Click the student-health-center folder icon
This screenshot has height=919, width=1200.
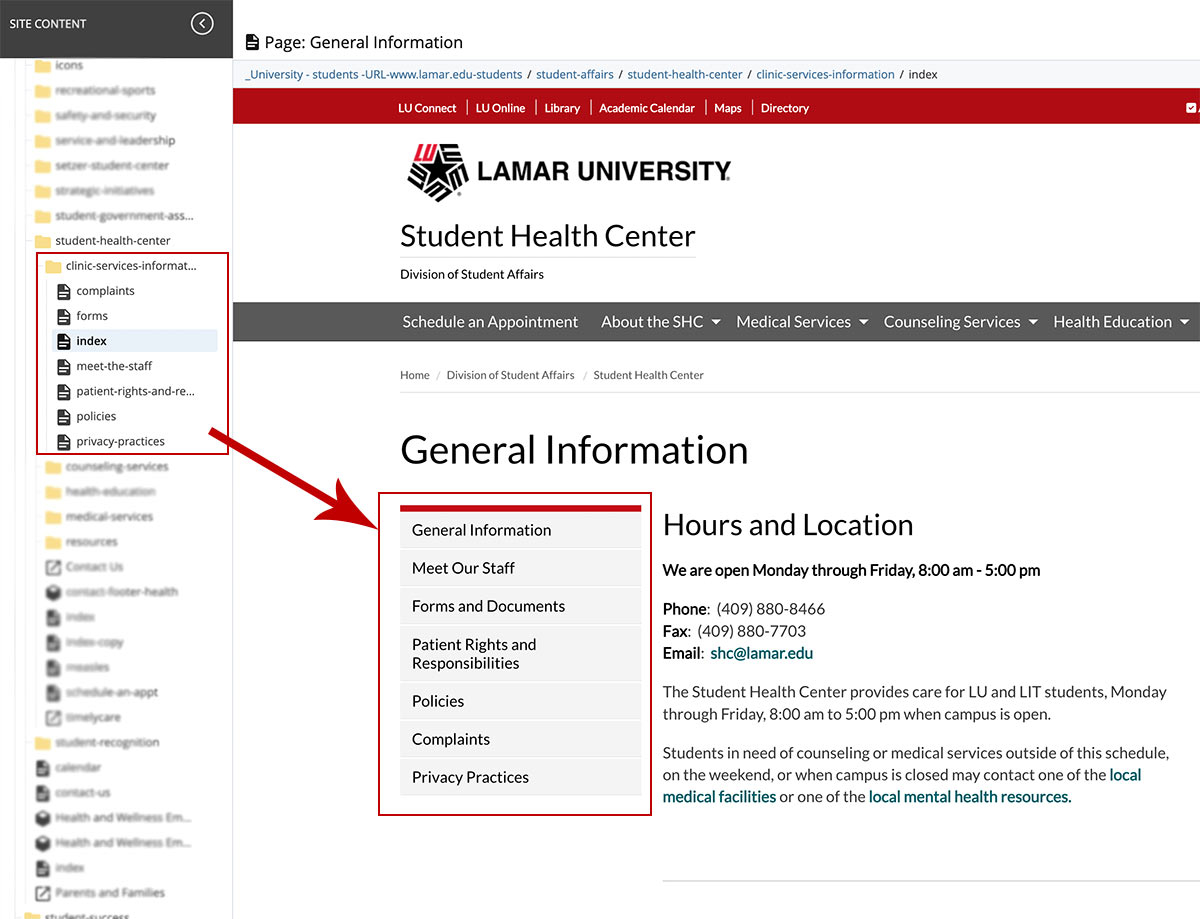point(43,241)
